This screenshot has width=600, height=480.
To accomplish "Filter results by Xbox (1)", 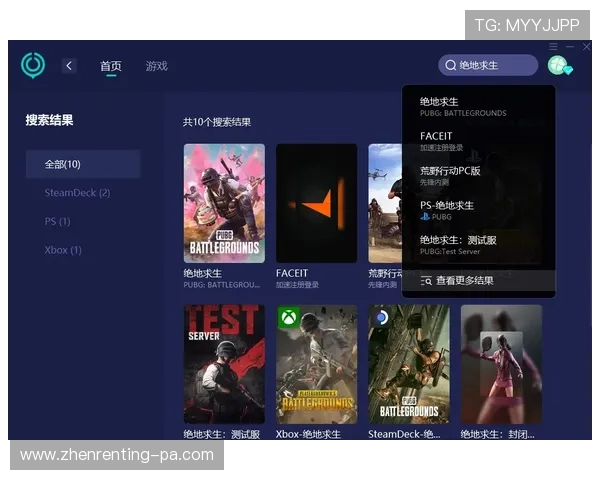I will (63, 250).
